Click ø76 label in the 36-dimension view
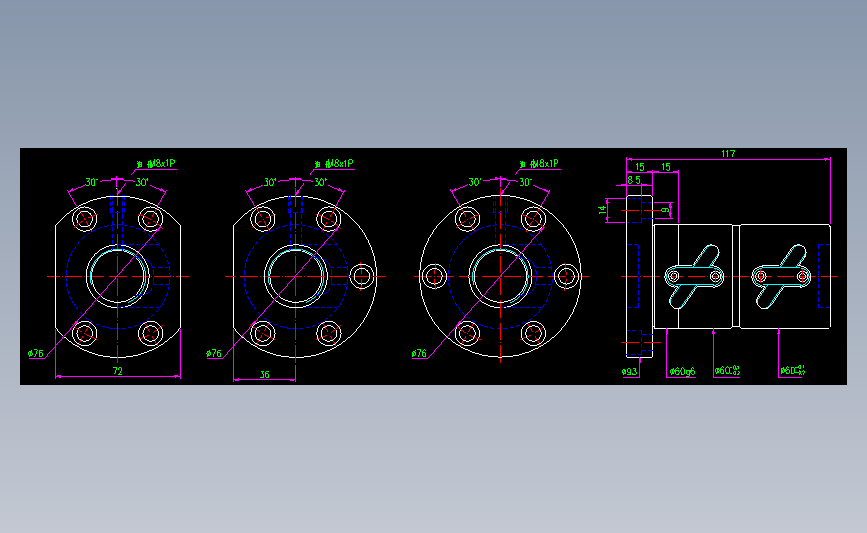The height and width of the screenshot is (533, 867). pos(213,353)
